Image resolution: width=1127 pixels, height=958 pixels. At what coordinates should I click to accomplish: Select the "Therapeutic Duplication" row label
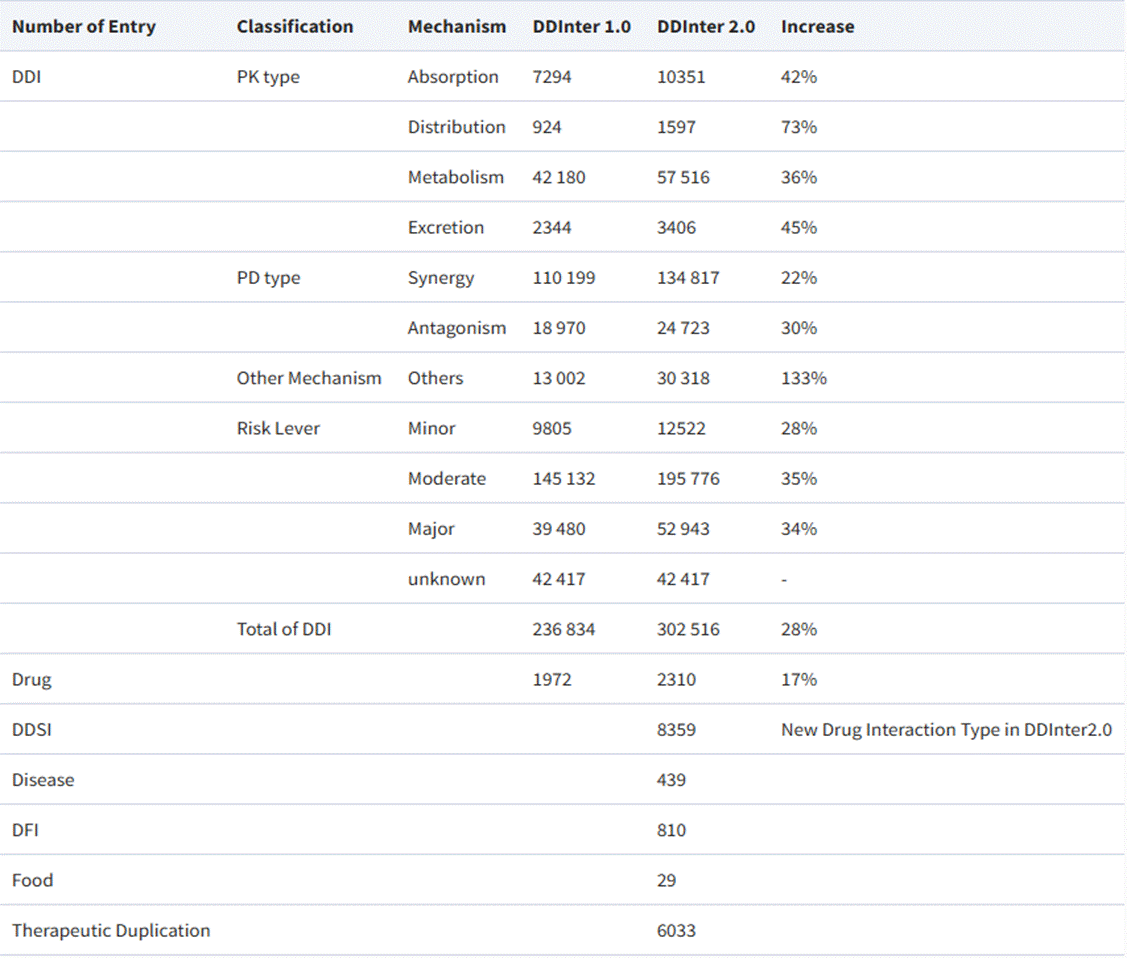111,931
